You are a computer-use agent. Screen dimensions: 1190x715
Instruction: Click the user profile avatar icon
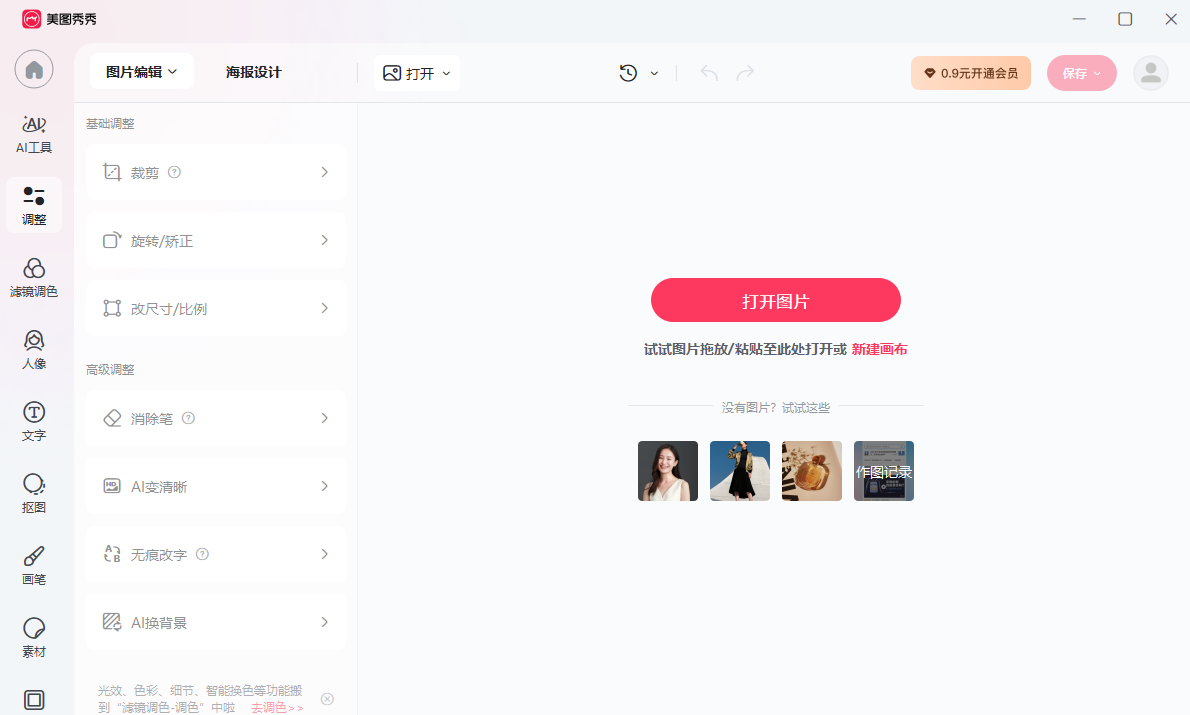click(x=1150, y=73)
